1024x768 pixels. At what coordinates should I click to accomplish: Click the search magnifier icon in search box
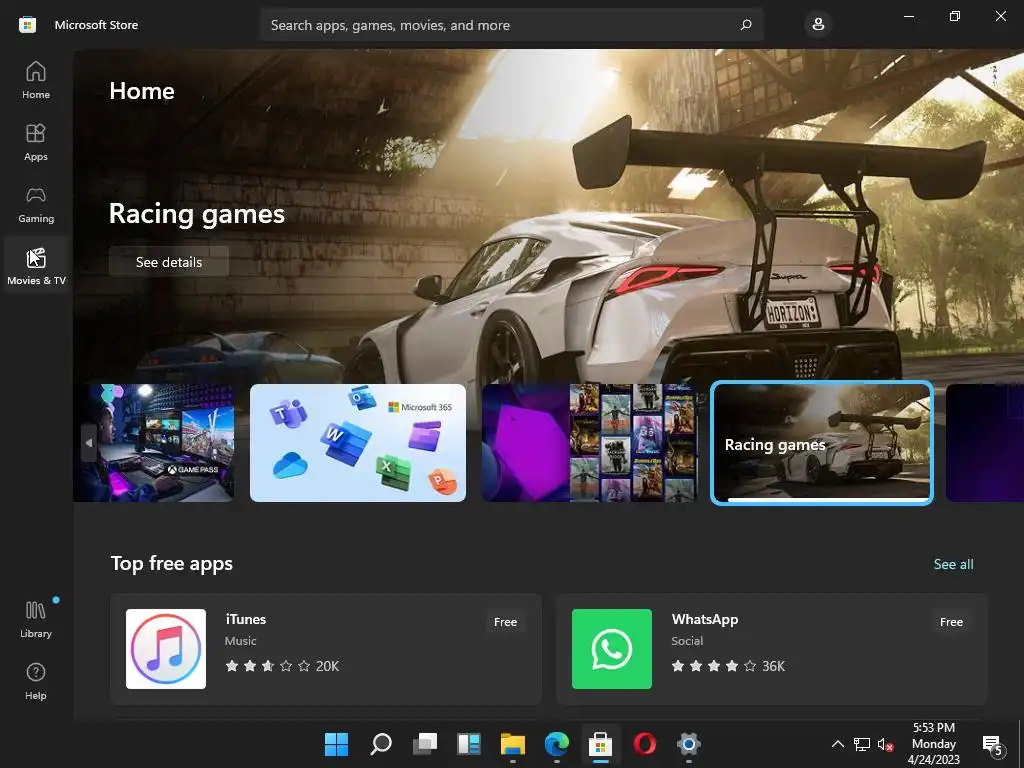click(746, 25)
